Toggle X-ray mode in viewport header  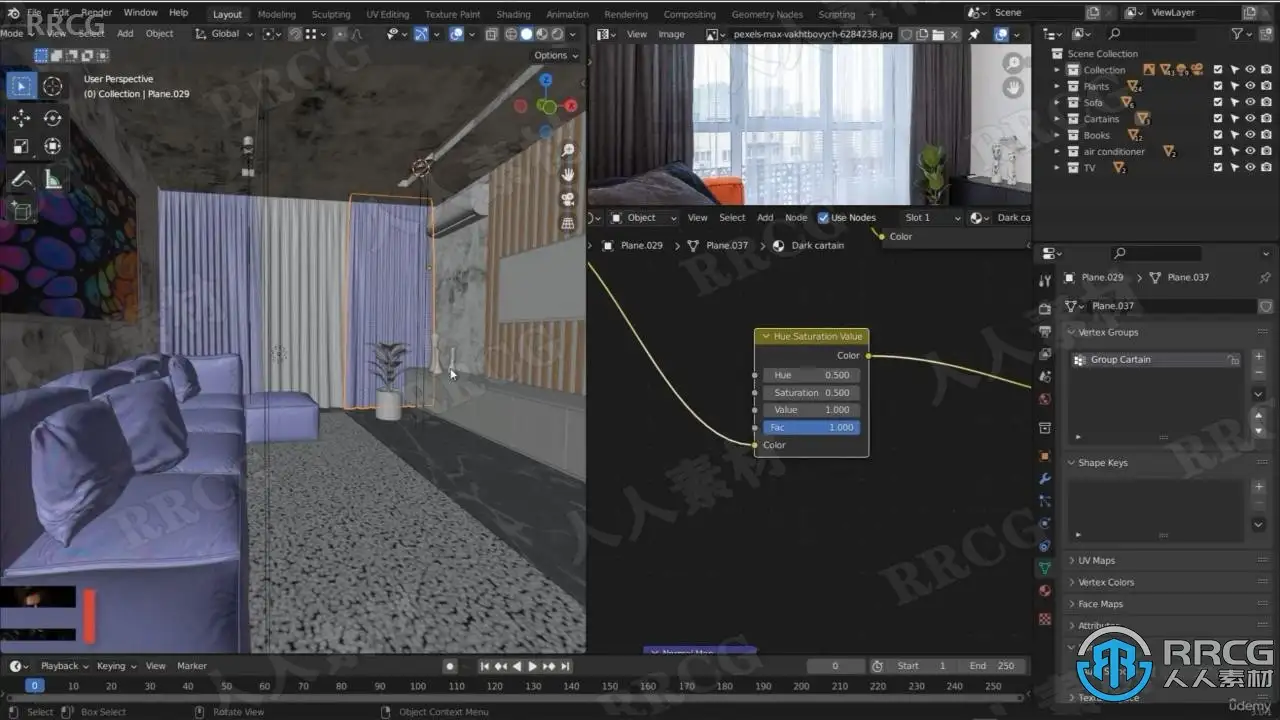(x=490, y=34)
